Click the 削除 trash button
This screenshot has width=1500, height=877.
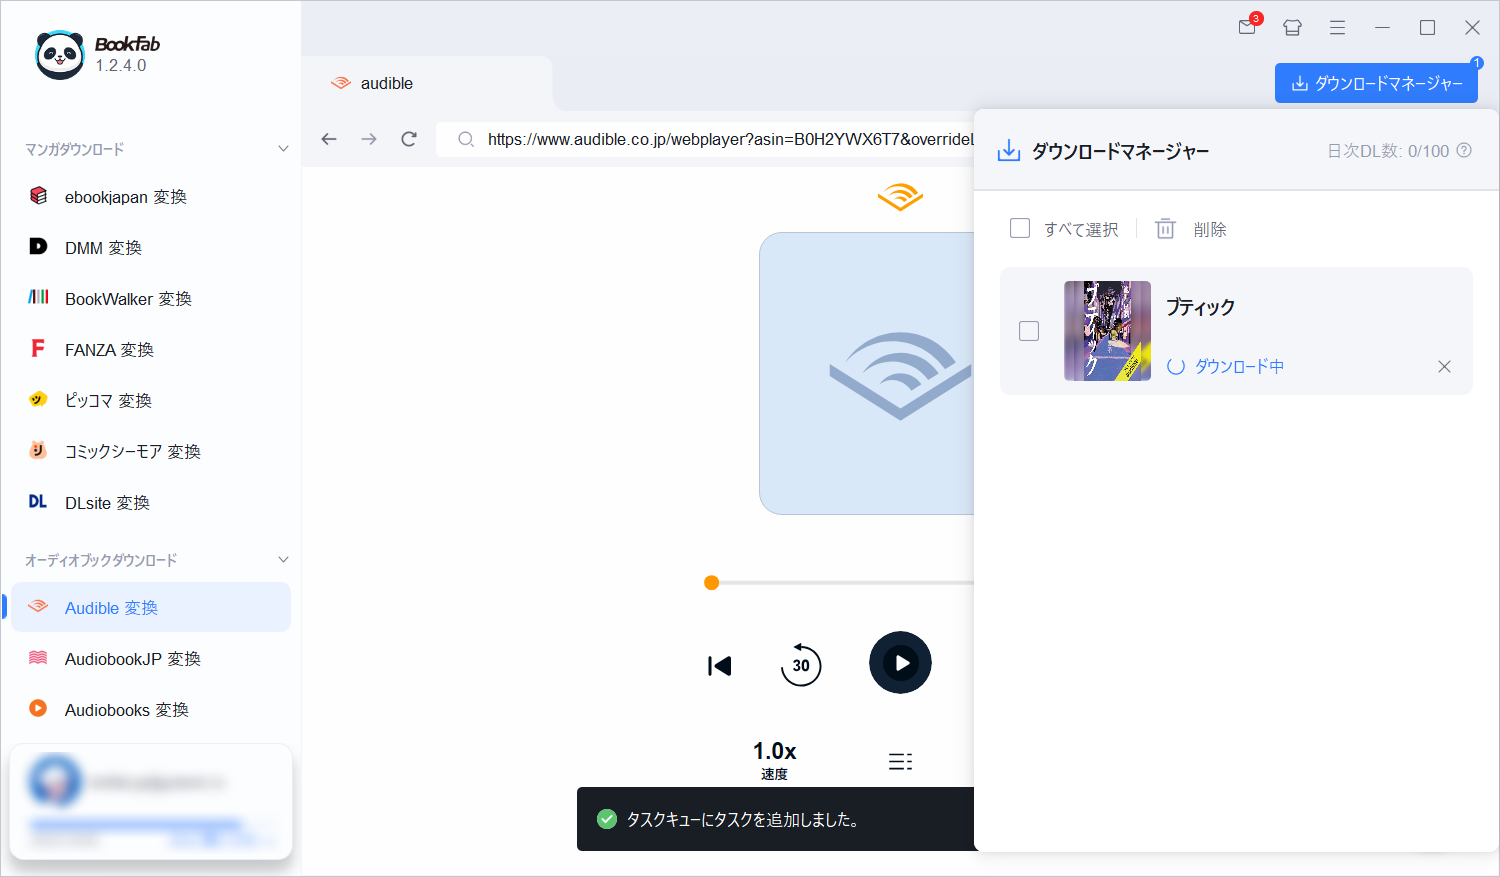tap(1191, 229)
